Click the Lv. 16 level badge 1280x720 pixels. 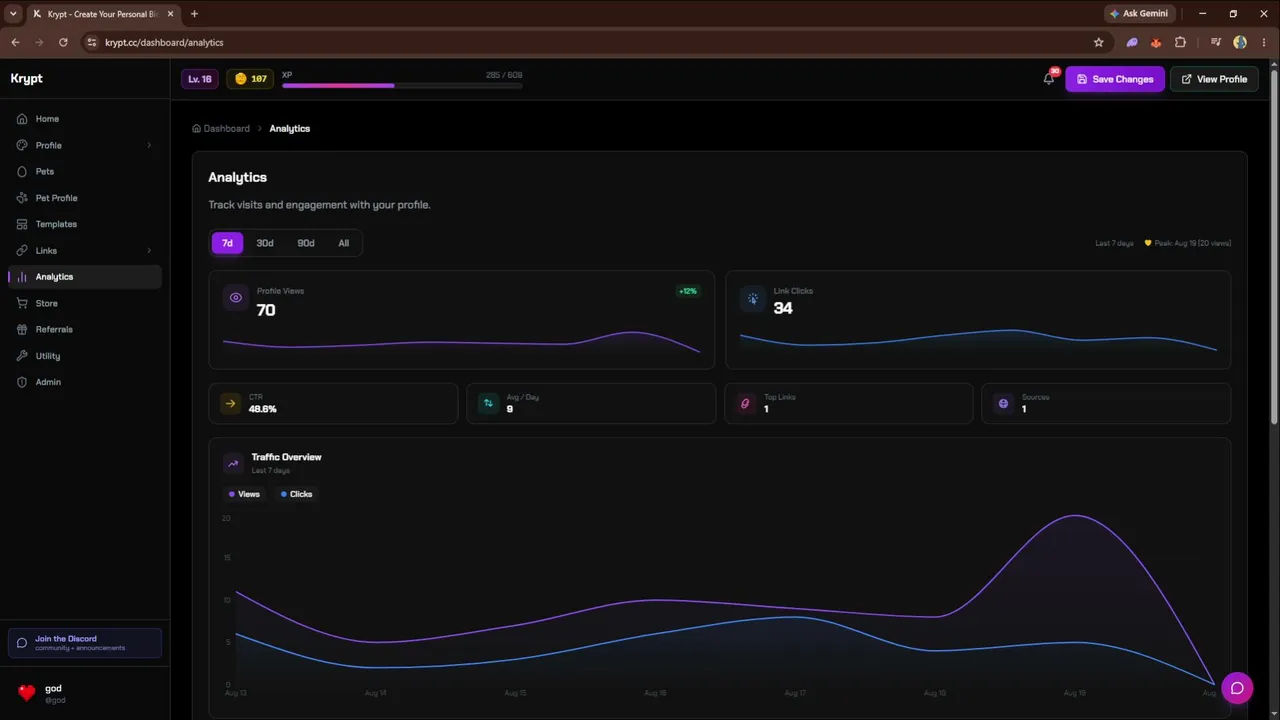[200, 79]
